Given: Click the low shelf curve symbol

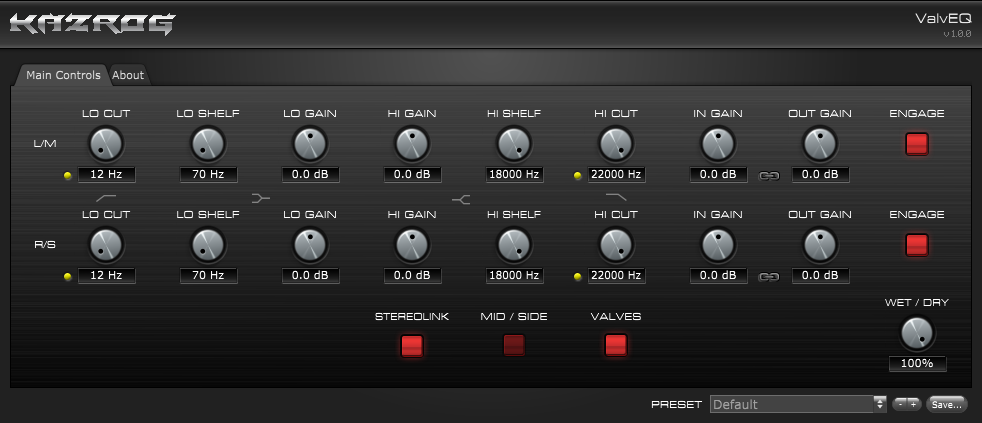Looking at the screenshot, I should click(261, 198).
